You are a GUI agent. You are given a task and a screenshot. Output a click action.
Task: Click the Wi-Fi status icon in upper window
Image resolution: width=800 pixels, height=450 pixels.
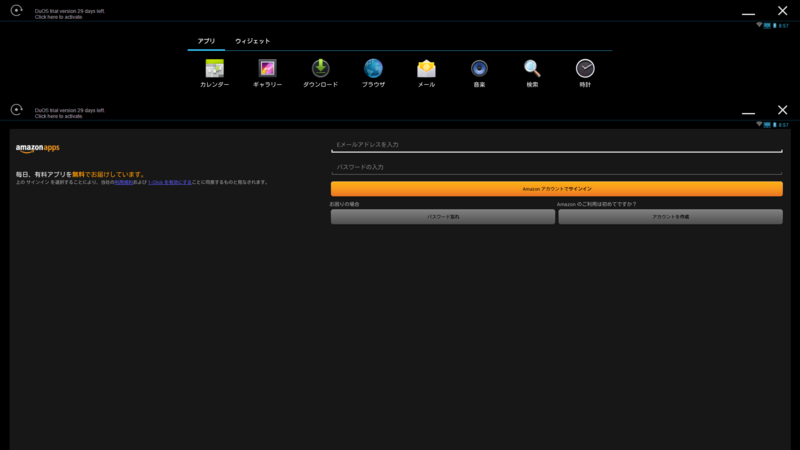(x=759, y=25)
